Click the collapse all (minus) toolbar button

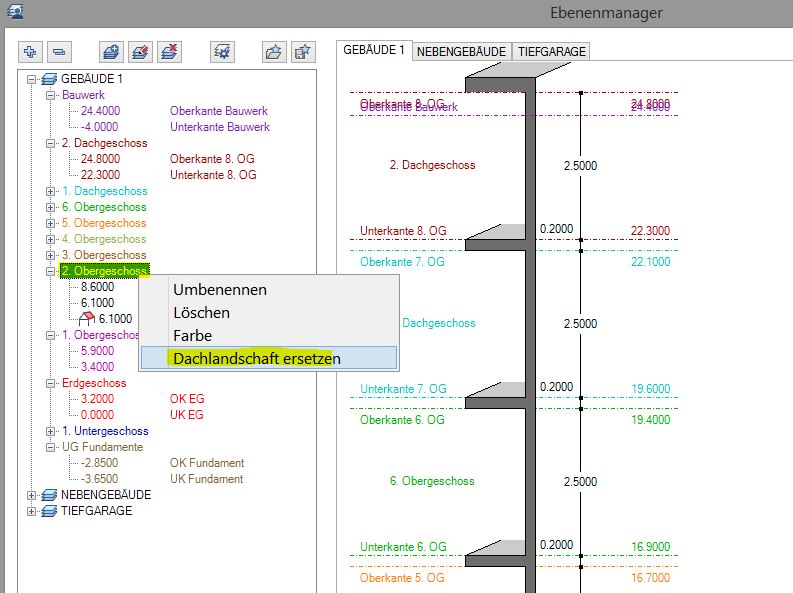59,51
